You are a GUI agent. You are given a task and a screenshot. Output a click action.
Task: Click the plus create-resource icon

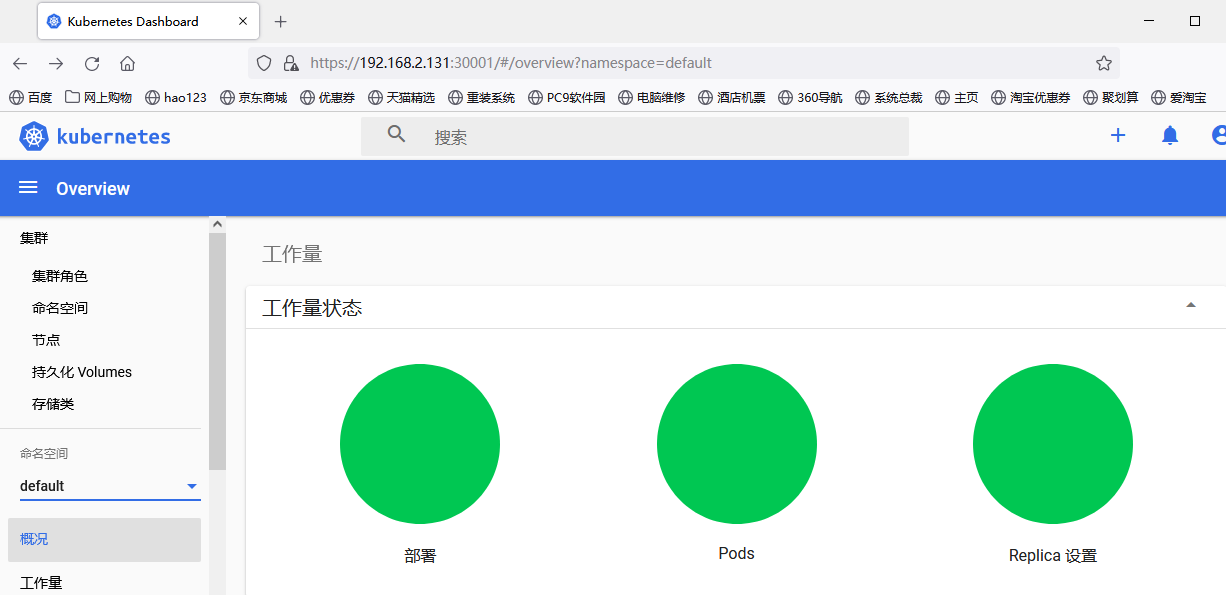point(1118,135)
